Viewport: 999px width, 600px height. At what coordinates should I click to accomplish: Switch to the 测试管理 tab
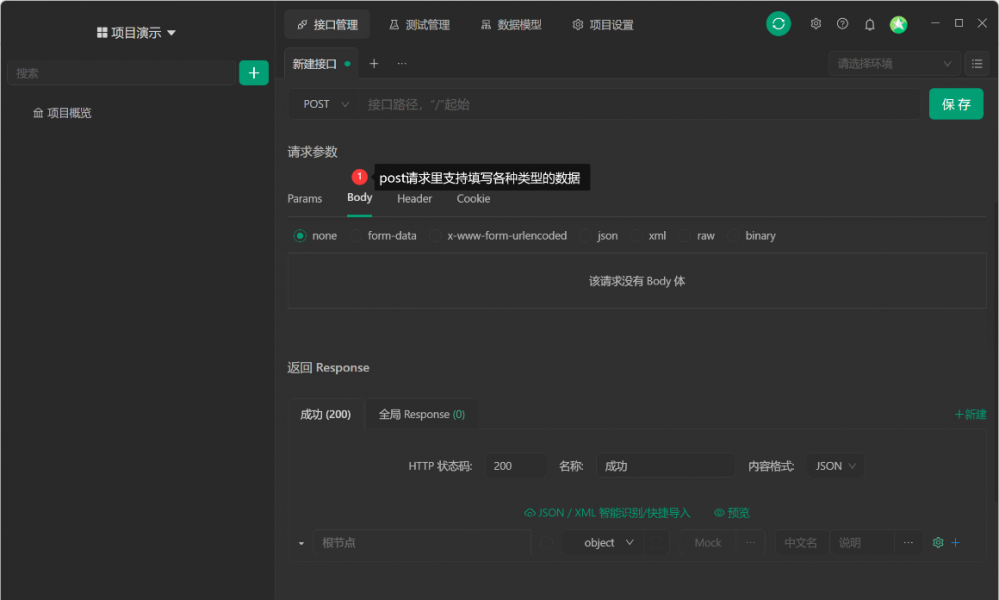pyautogui.click(x=419, y=24)
